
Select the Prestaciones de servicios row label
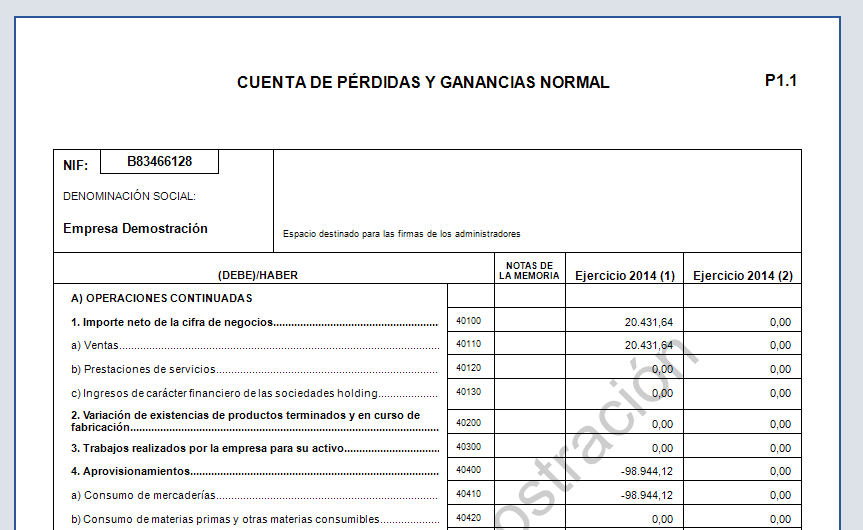pos(143,369)
